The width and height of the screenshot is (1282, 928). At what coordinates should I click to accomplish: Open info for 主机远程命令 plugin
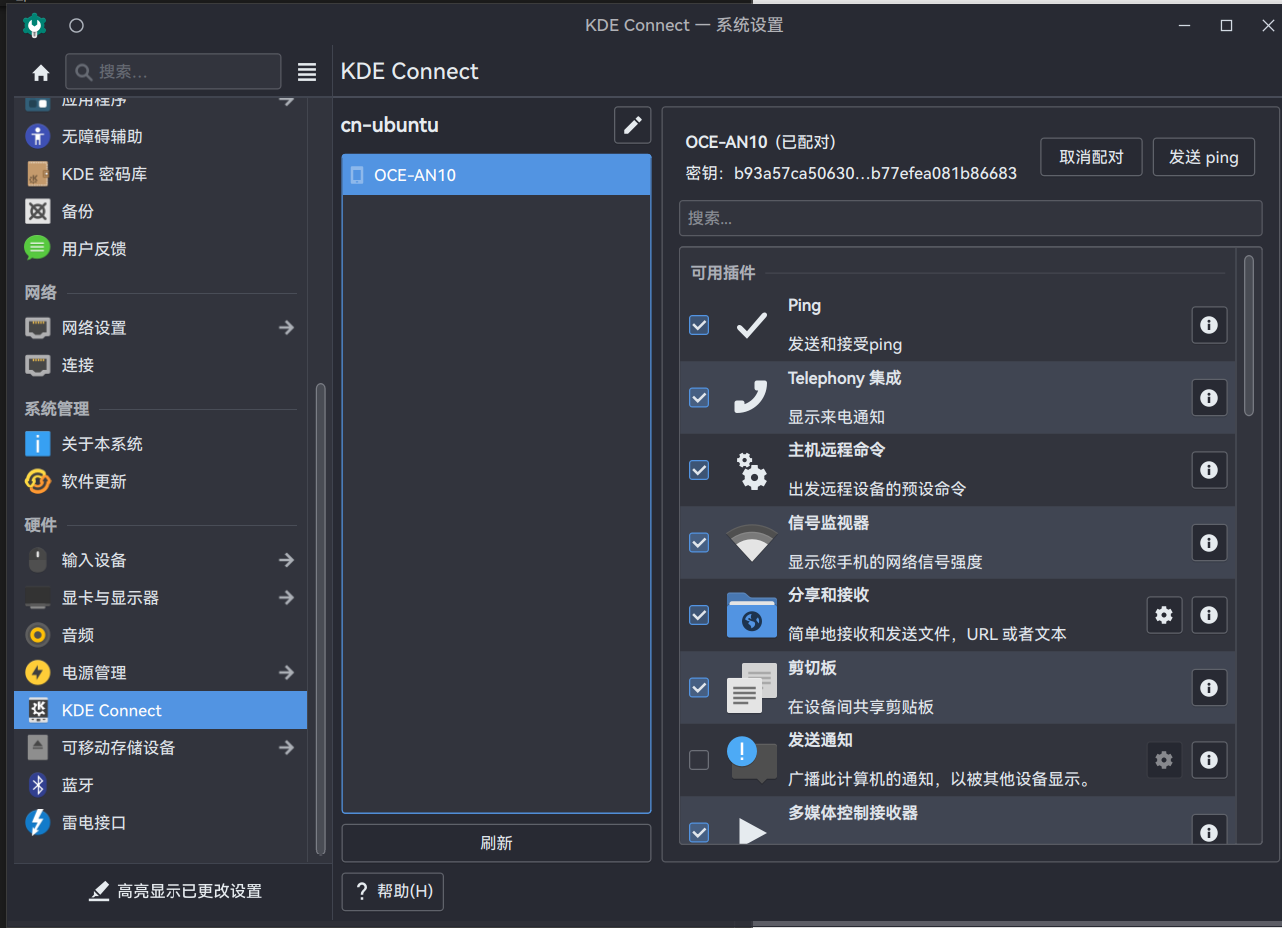coord(1209,470)
